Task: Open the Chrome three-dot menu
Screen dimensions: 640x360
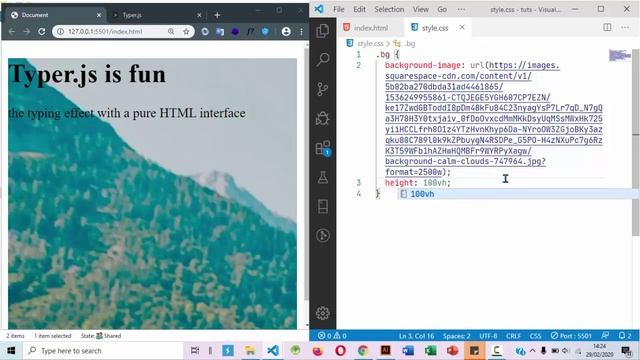Action: pyautogui.click(x=301, y=31)
